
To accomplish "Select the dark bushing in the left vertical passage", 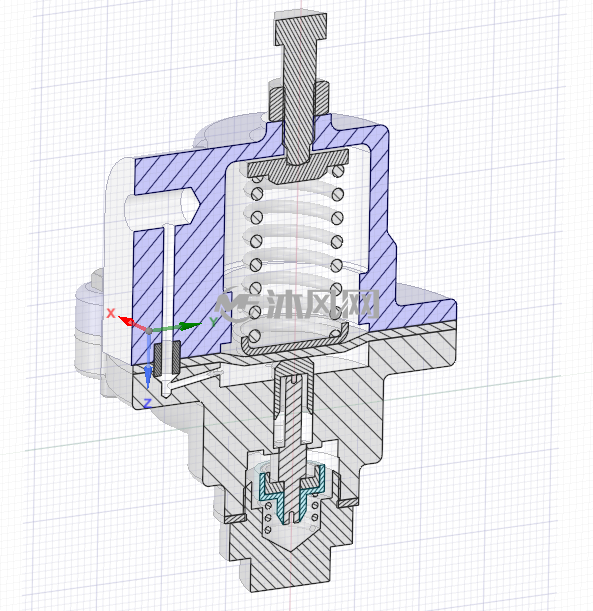I will point(167,356).
